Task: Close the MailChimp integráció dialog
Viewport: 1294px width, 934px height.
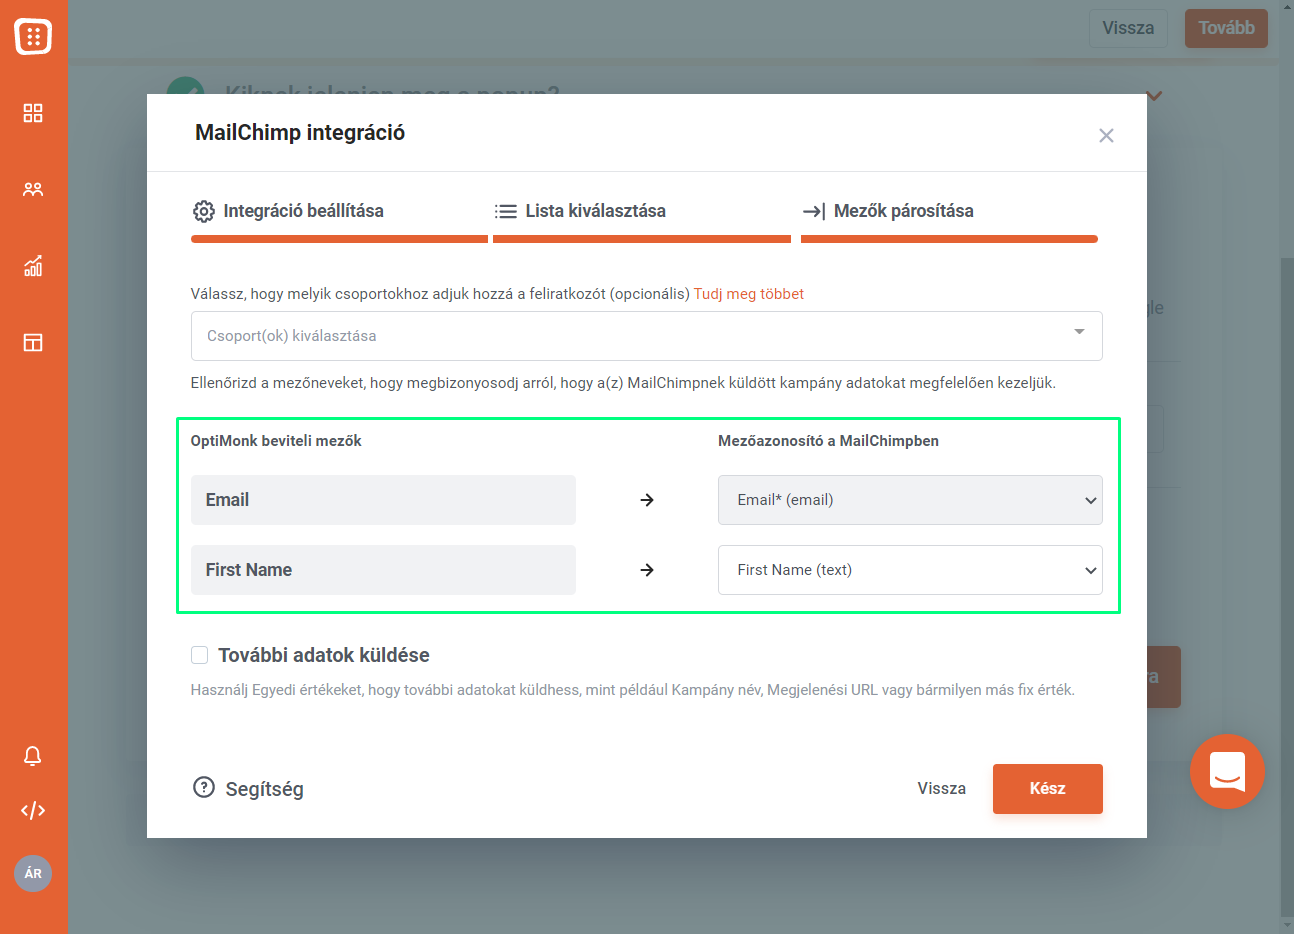Action: coord(1106,135)
